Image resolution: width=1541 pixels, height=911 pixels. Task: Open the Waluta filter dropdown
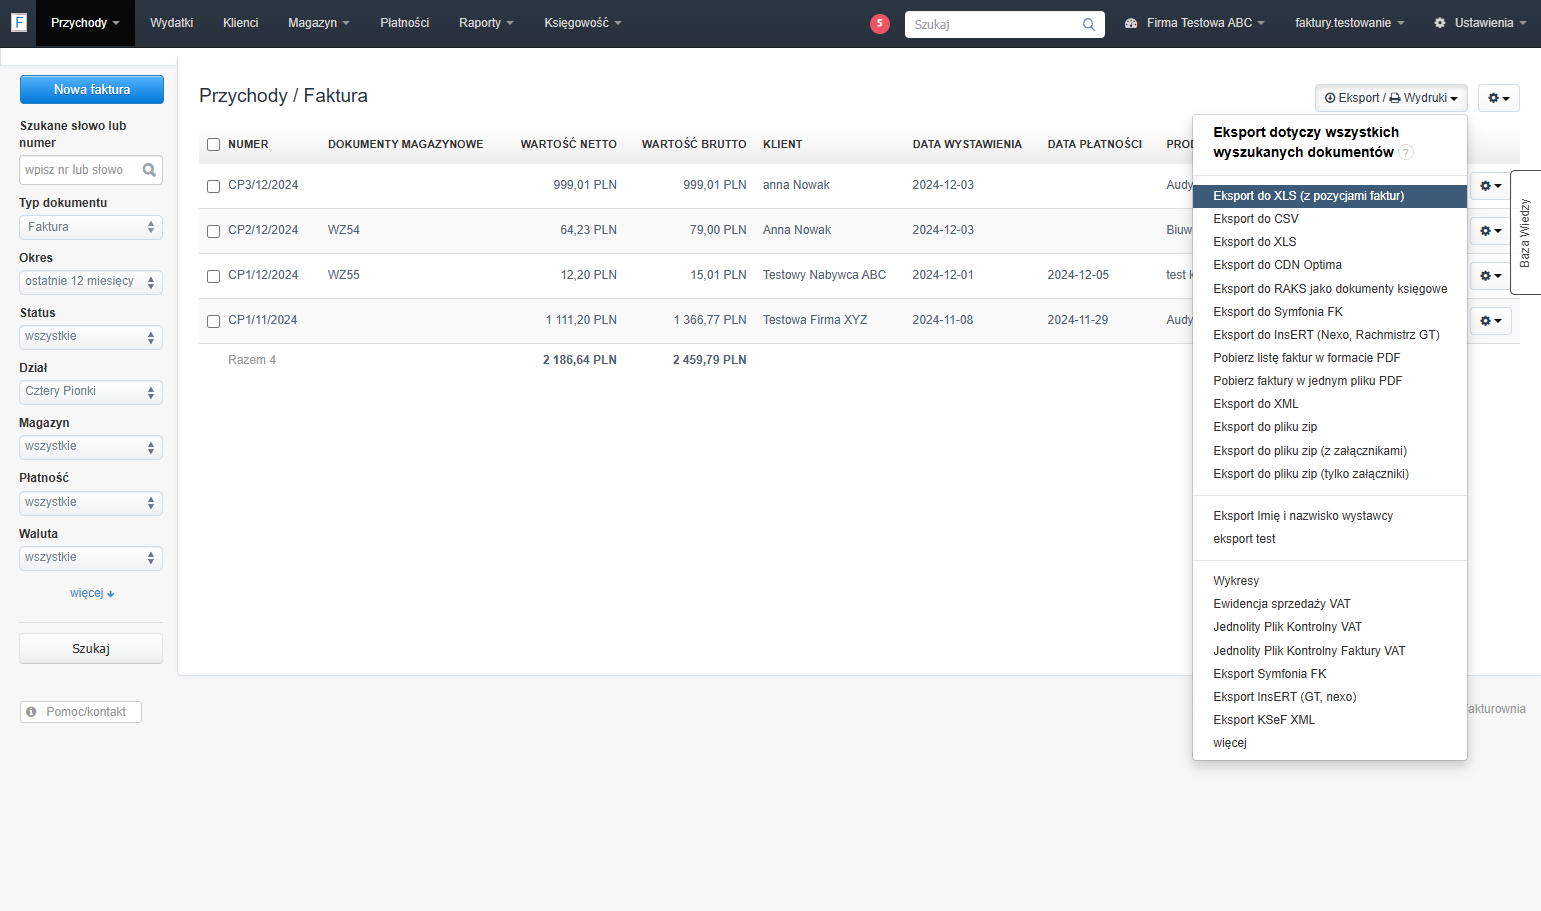click(x=91, y=558)
